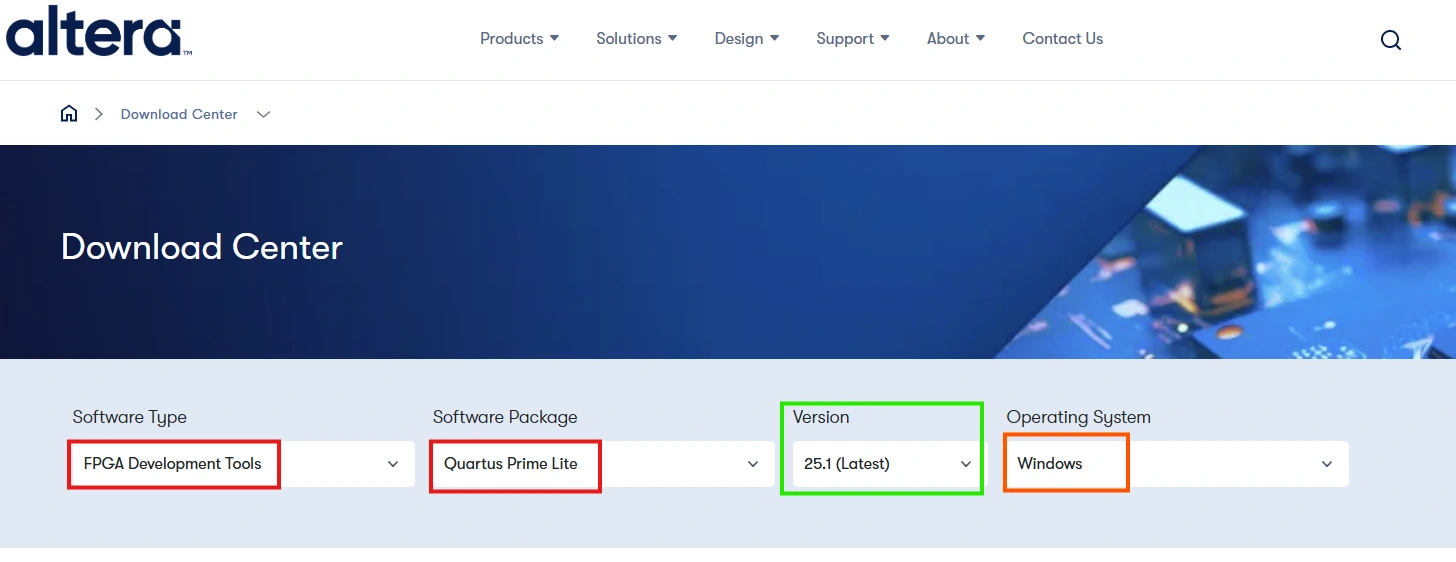Open the FPGA Development Tools dropdown
The width and height of the screenshot is (1456, 562).
click(x=241, y=464)
